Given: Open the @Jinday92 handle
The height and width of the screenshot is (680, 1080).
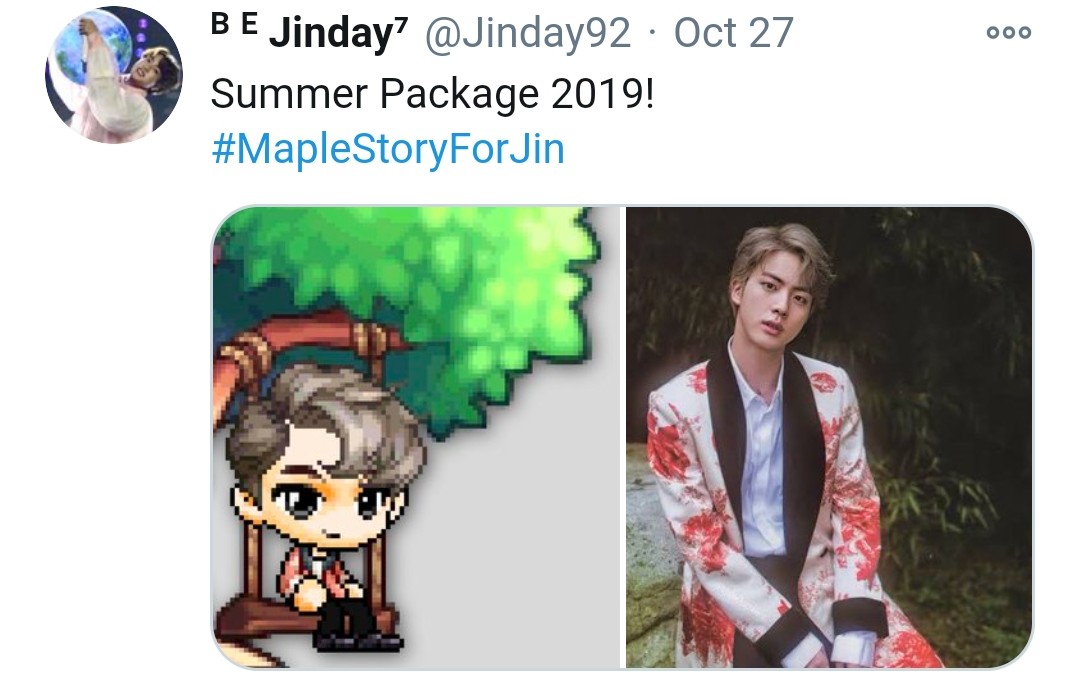Looking at the screenshot, I should click(528, 32).
